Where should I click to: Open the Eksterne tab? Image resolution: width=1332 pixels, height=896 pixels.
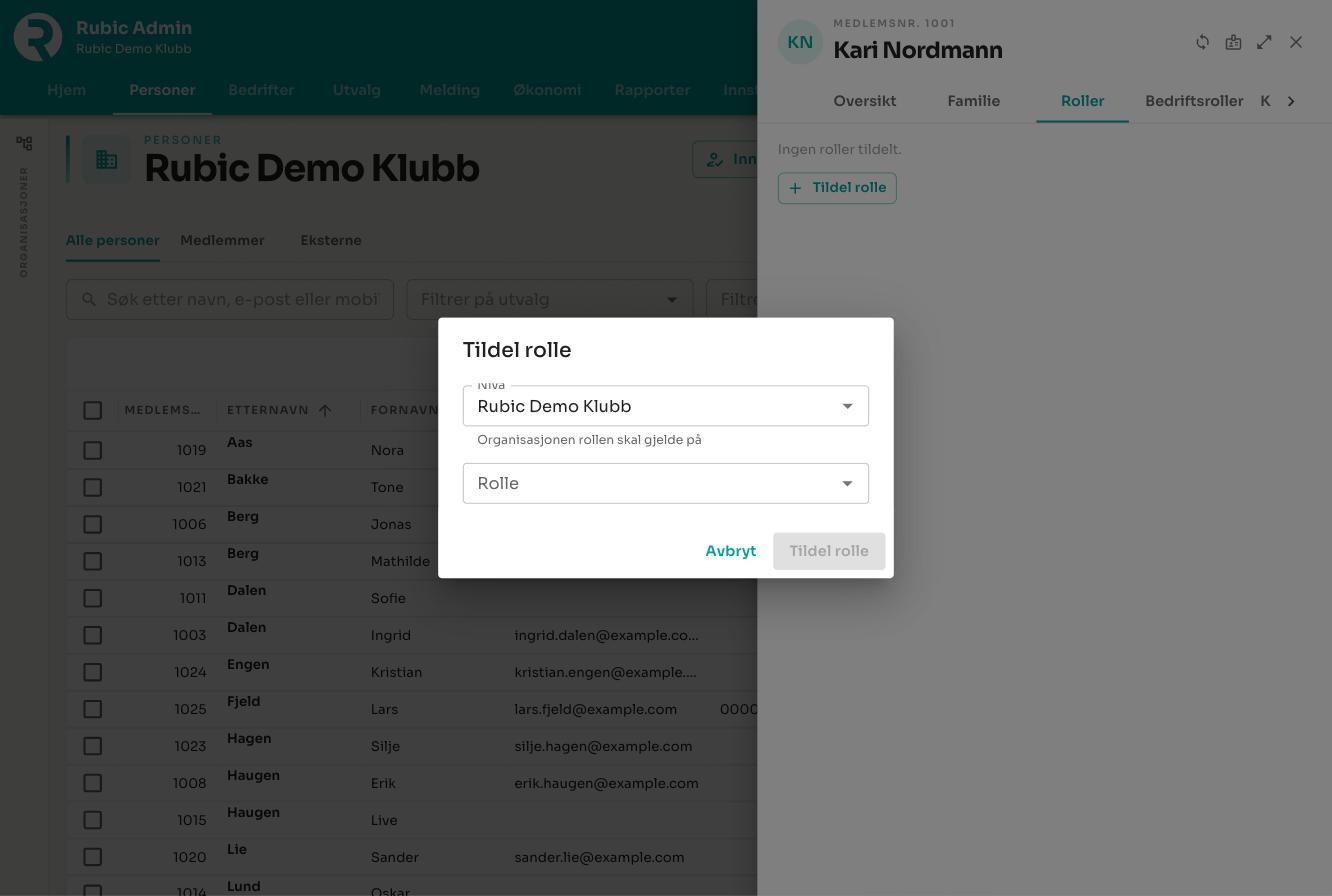click(x=331, y=240)
